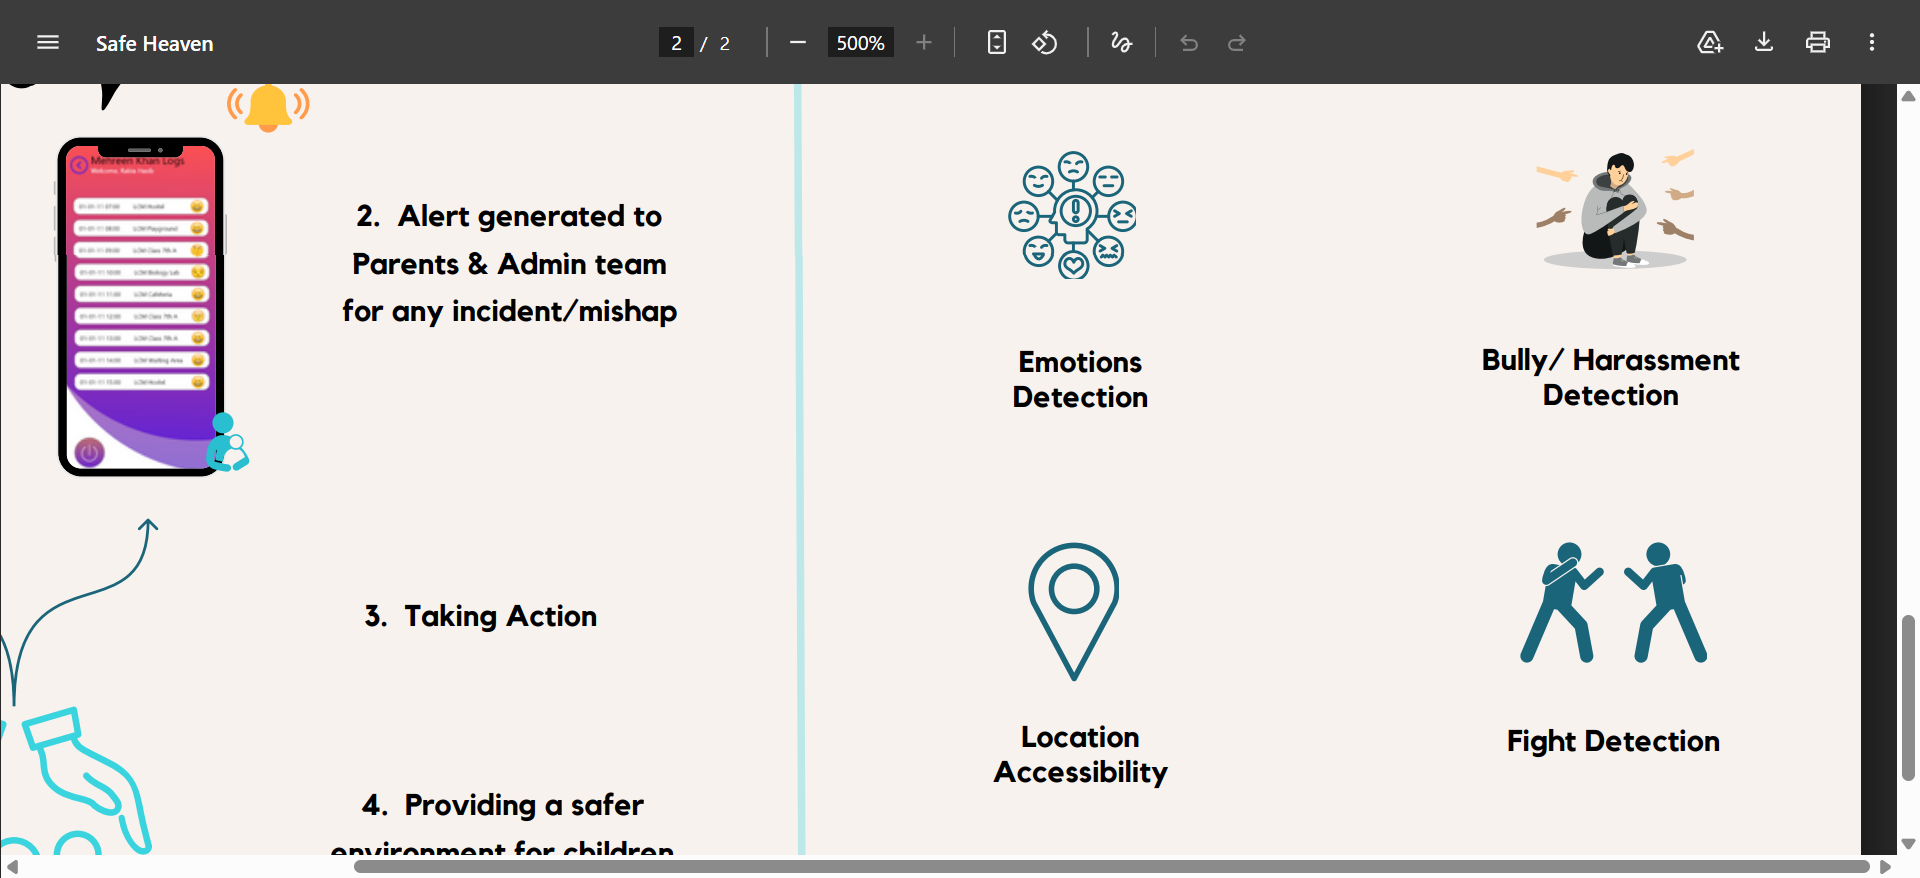Download the Safe Heaven PDF

[1764, 43]
